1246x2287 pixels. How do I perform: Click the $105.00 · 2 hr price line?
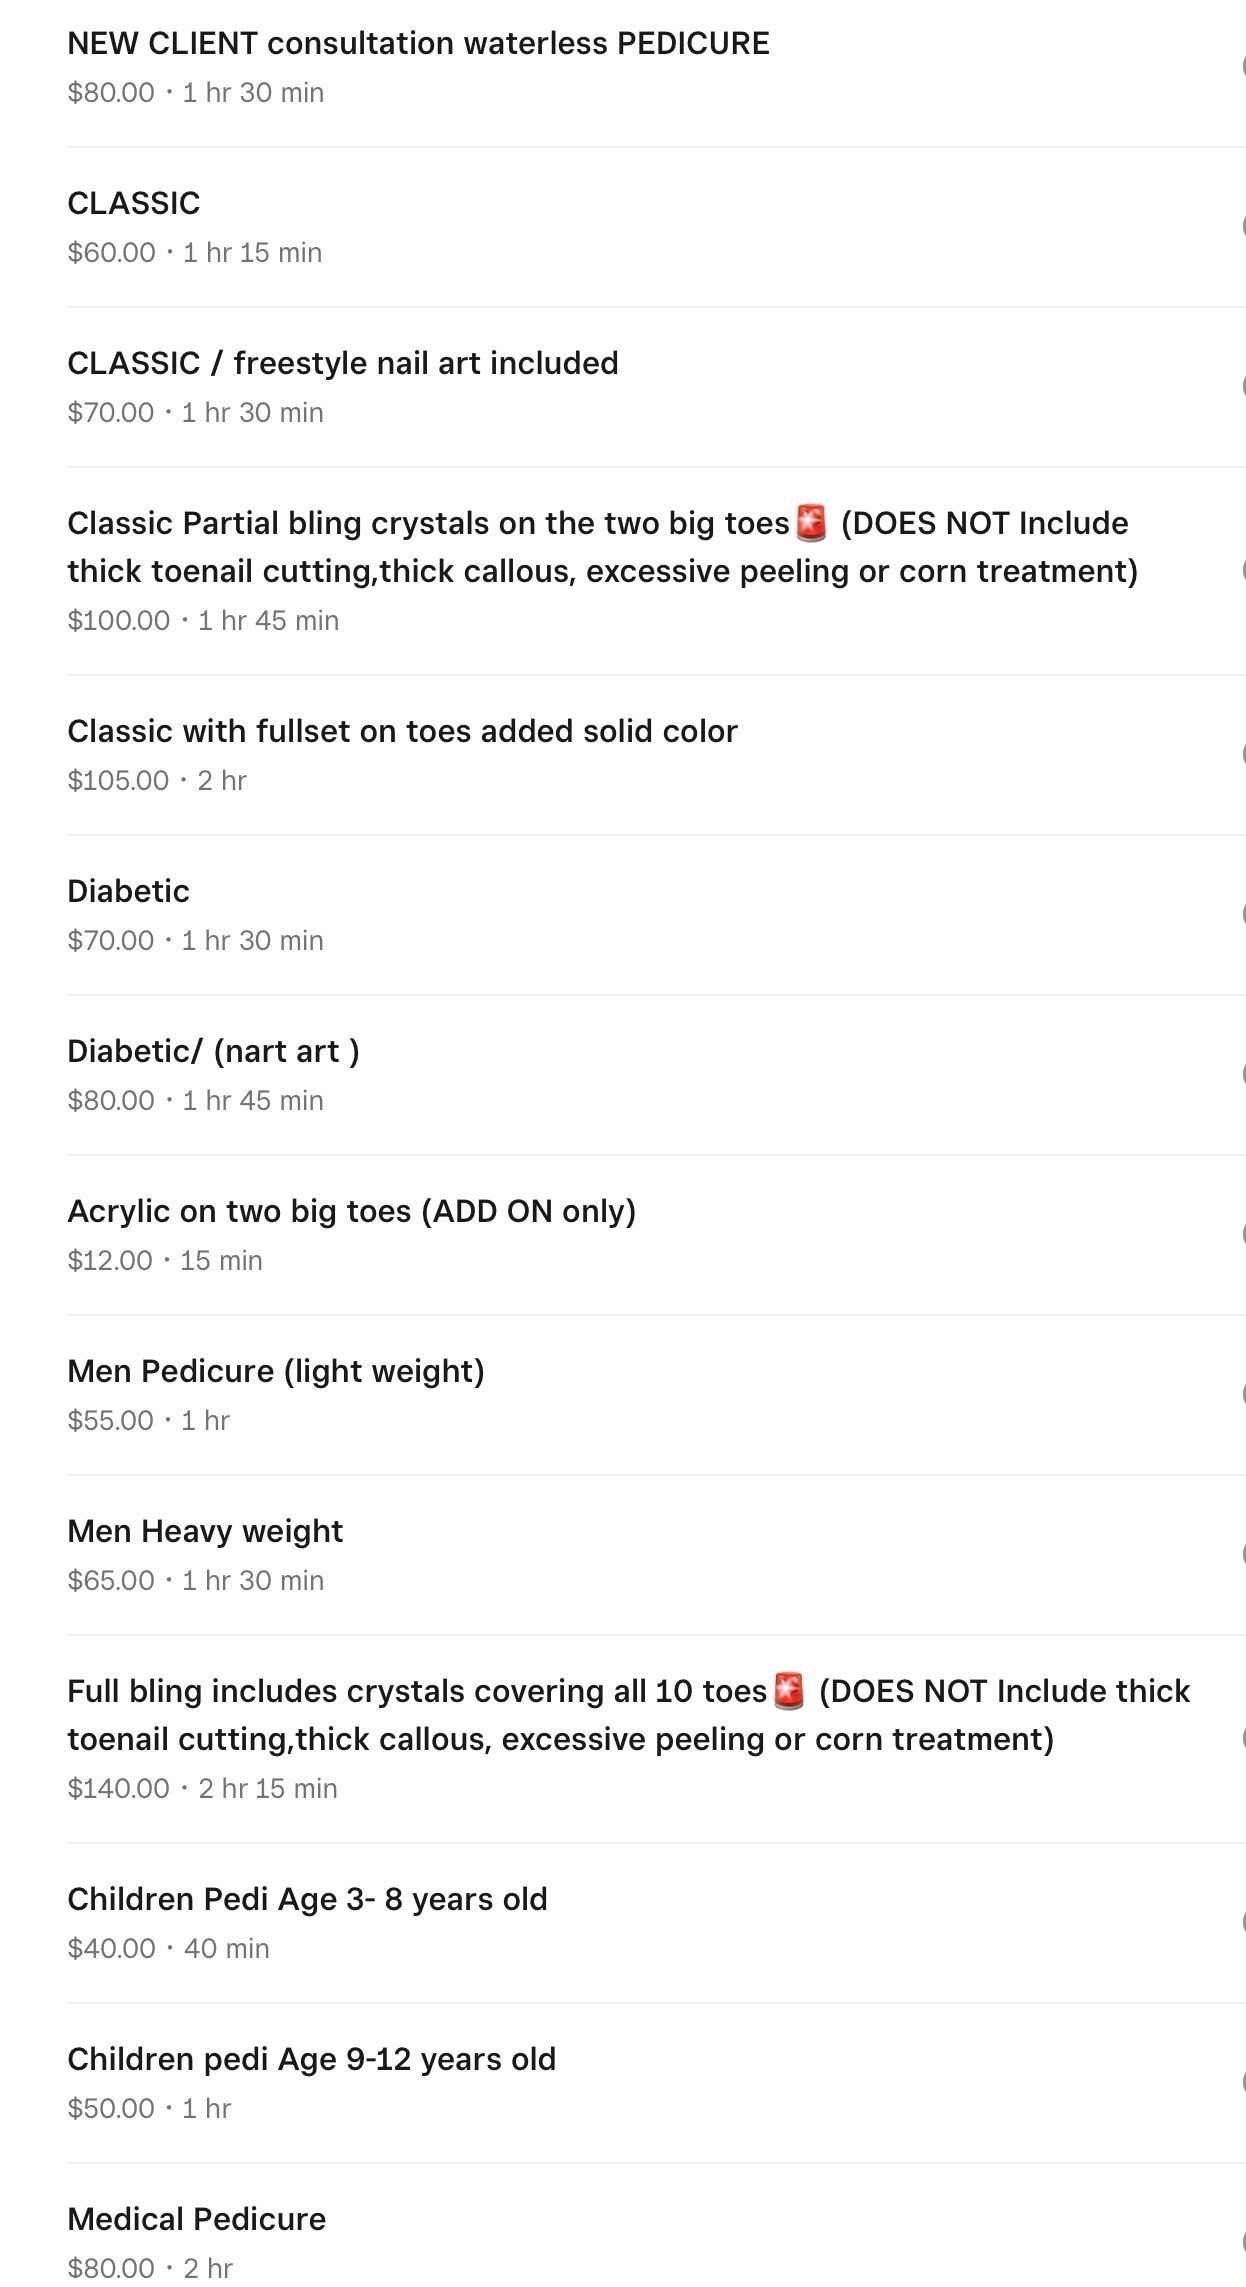[157, 781]
